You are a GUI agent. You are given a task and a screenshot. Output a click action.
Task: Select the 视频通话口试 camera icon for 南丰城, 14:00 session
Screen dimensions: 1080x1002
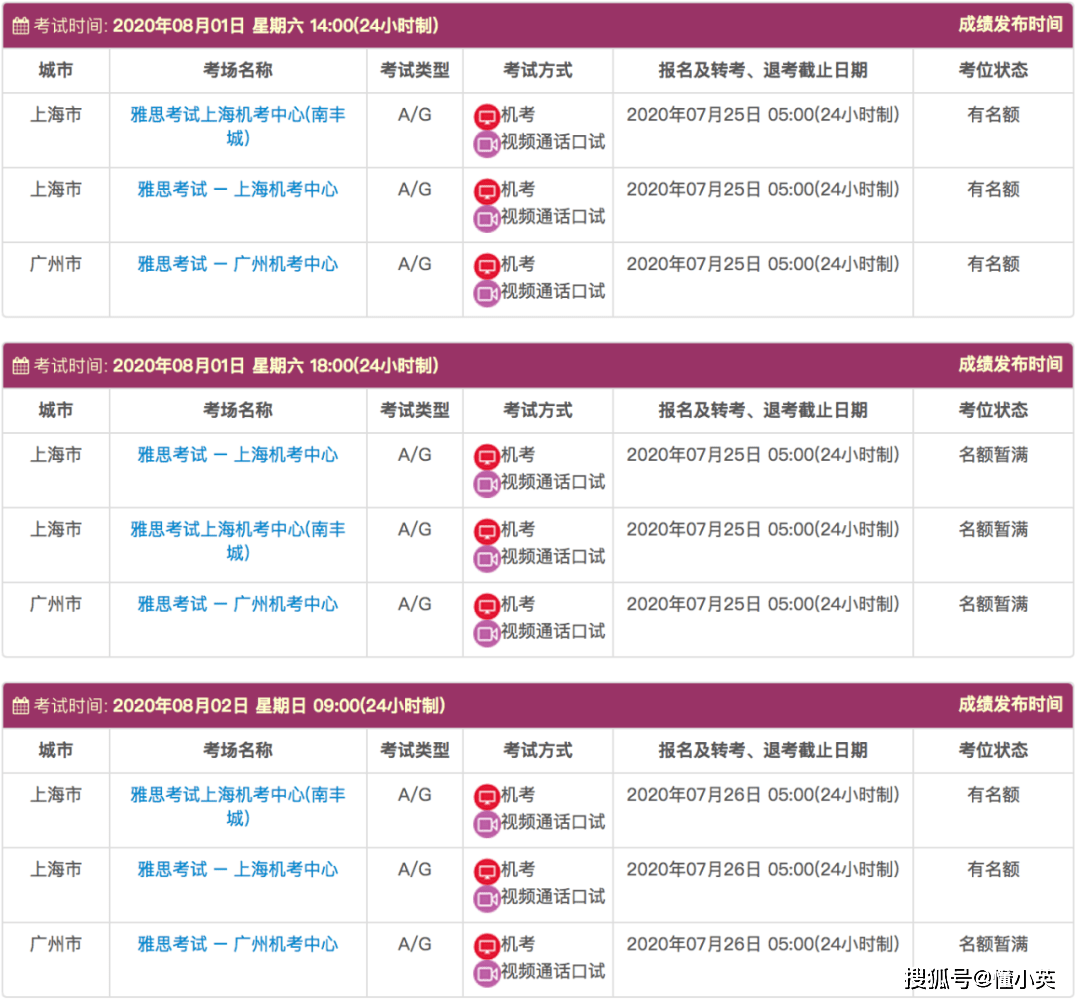(x=487, y=145)
